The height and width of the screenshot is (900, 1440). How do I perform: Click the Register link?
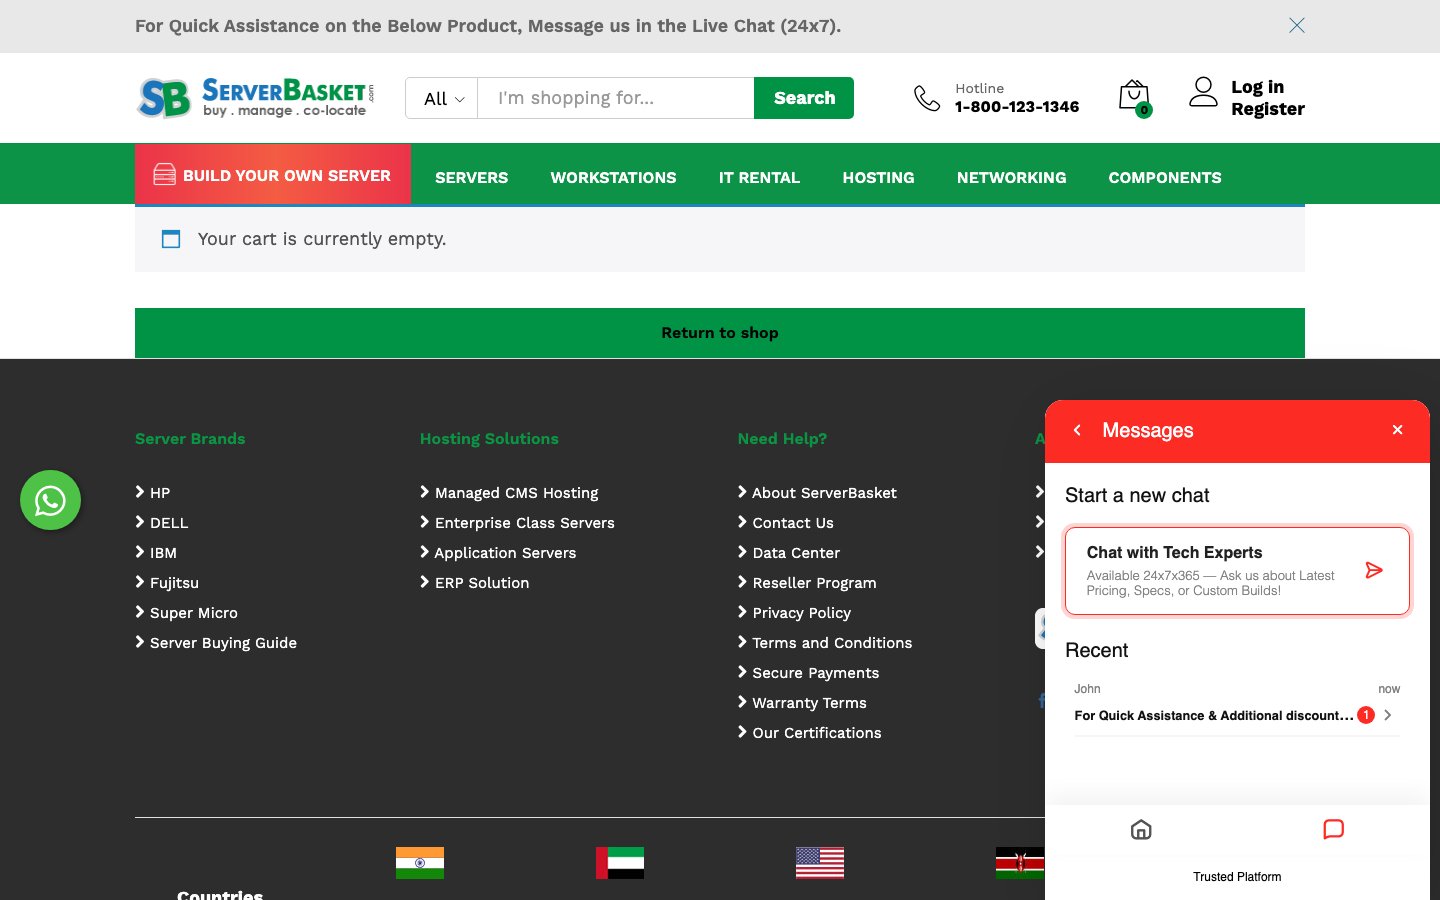click(1268, 109)
